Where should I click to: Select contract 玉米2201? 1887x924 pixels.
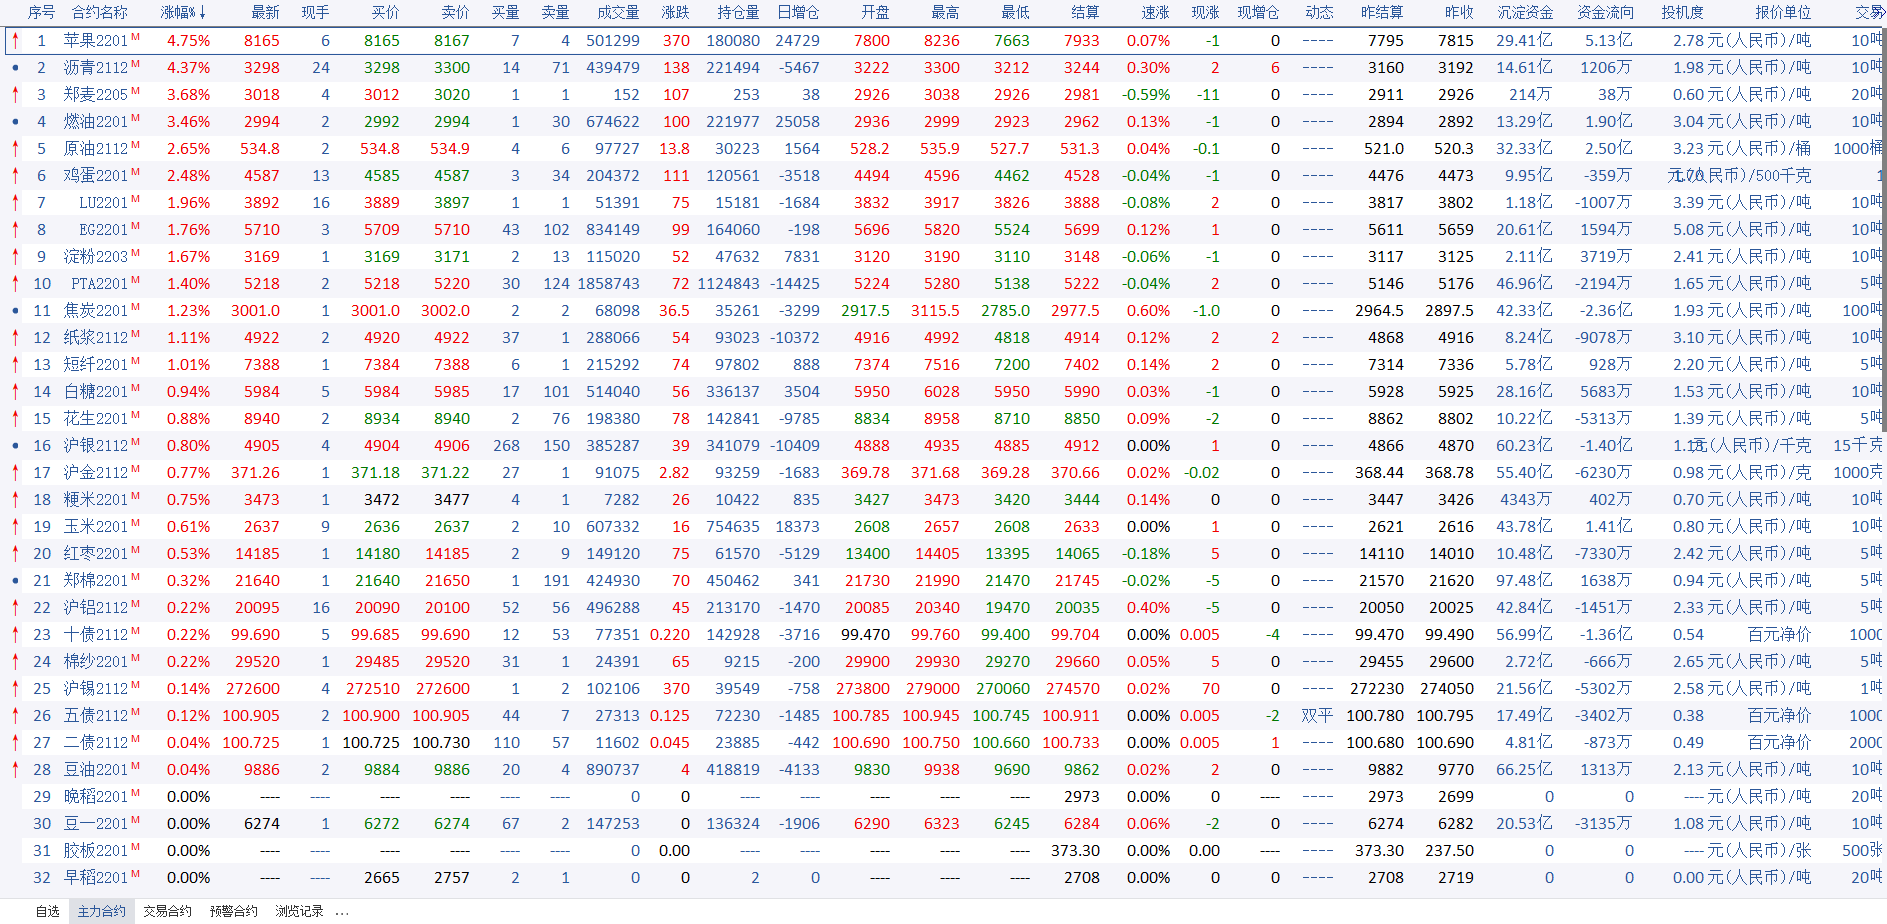click(96, 527)
